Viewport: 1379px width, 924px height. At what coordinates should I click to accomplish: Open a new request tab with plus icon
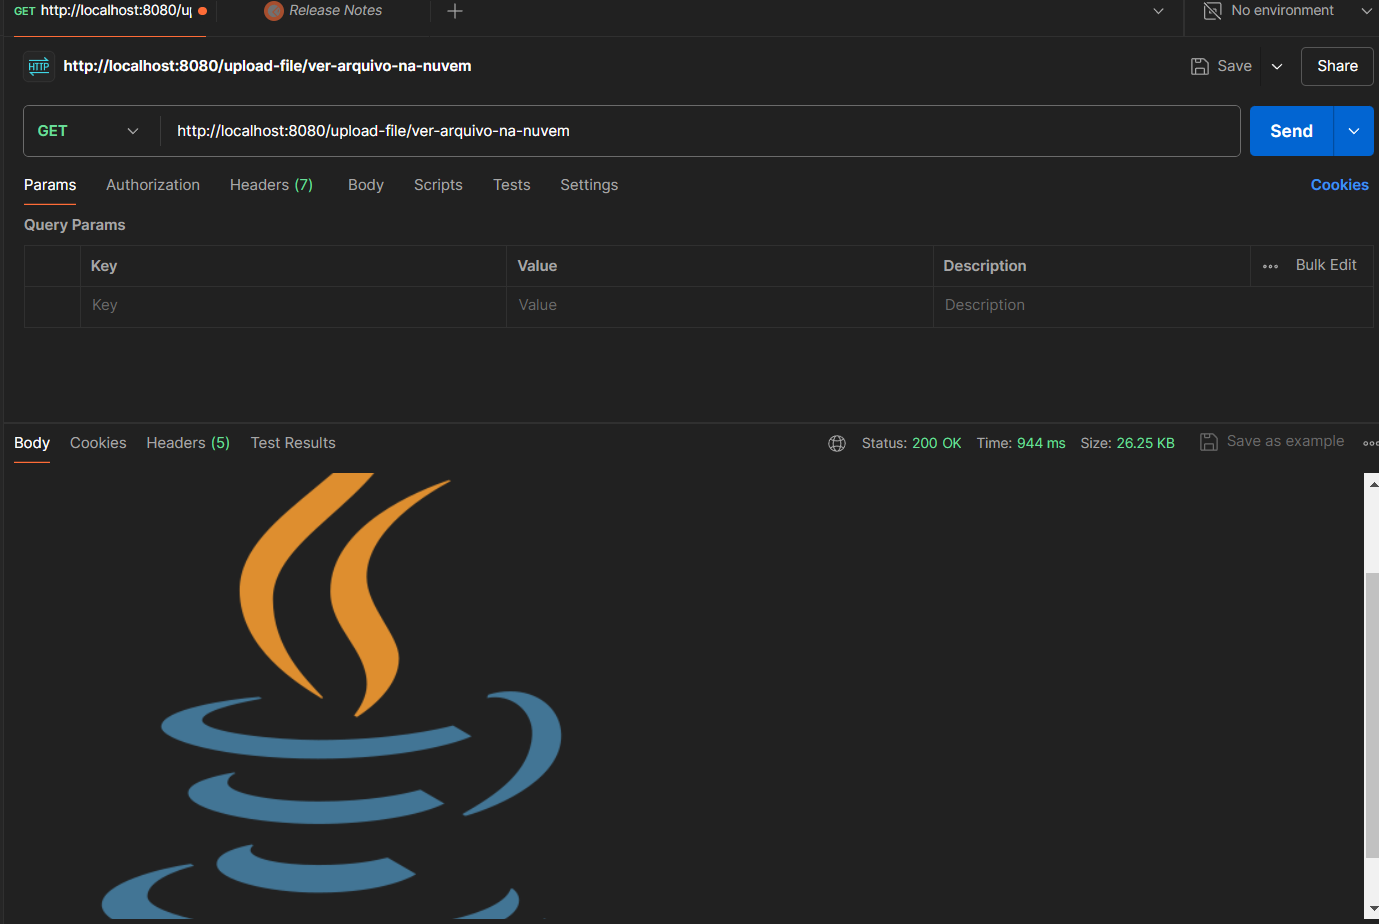(455, 11)
